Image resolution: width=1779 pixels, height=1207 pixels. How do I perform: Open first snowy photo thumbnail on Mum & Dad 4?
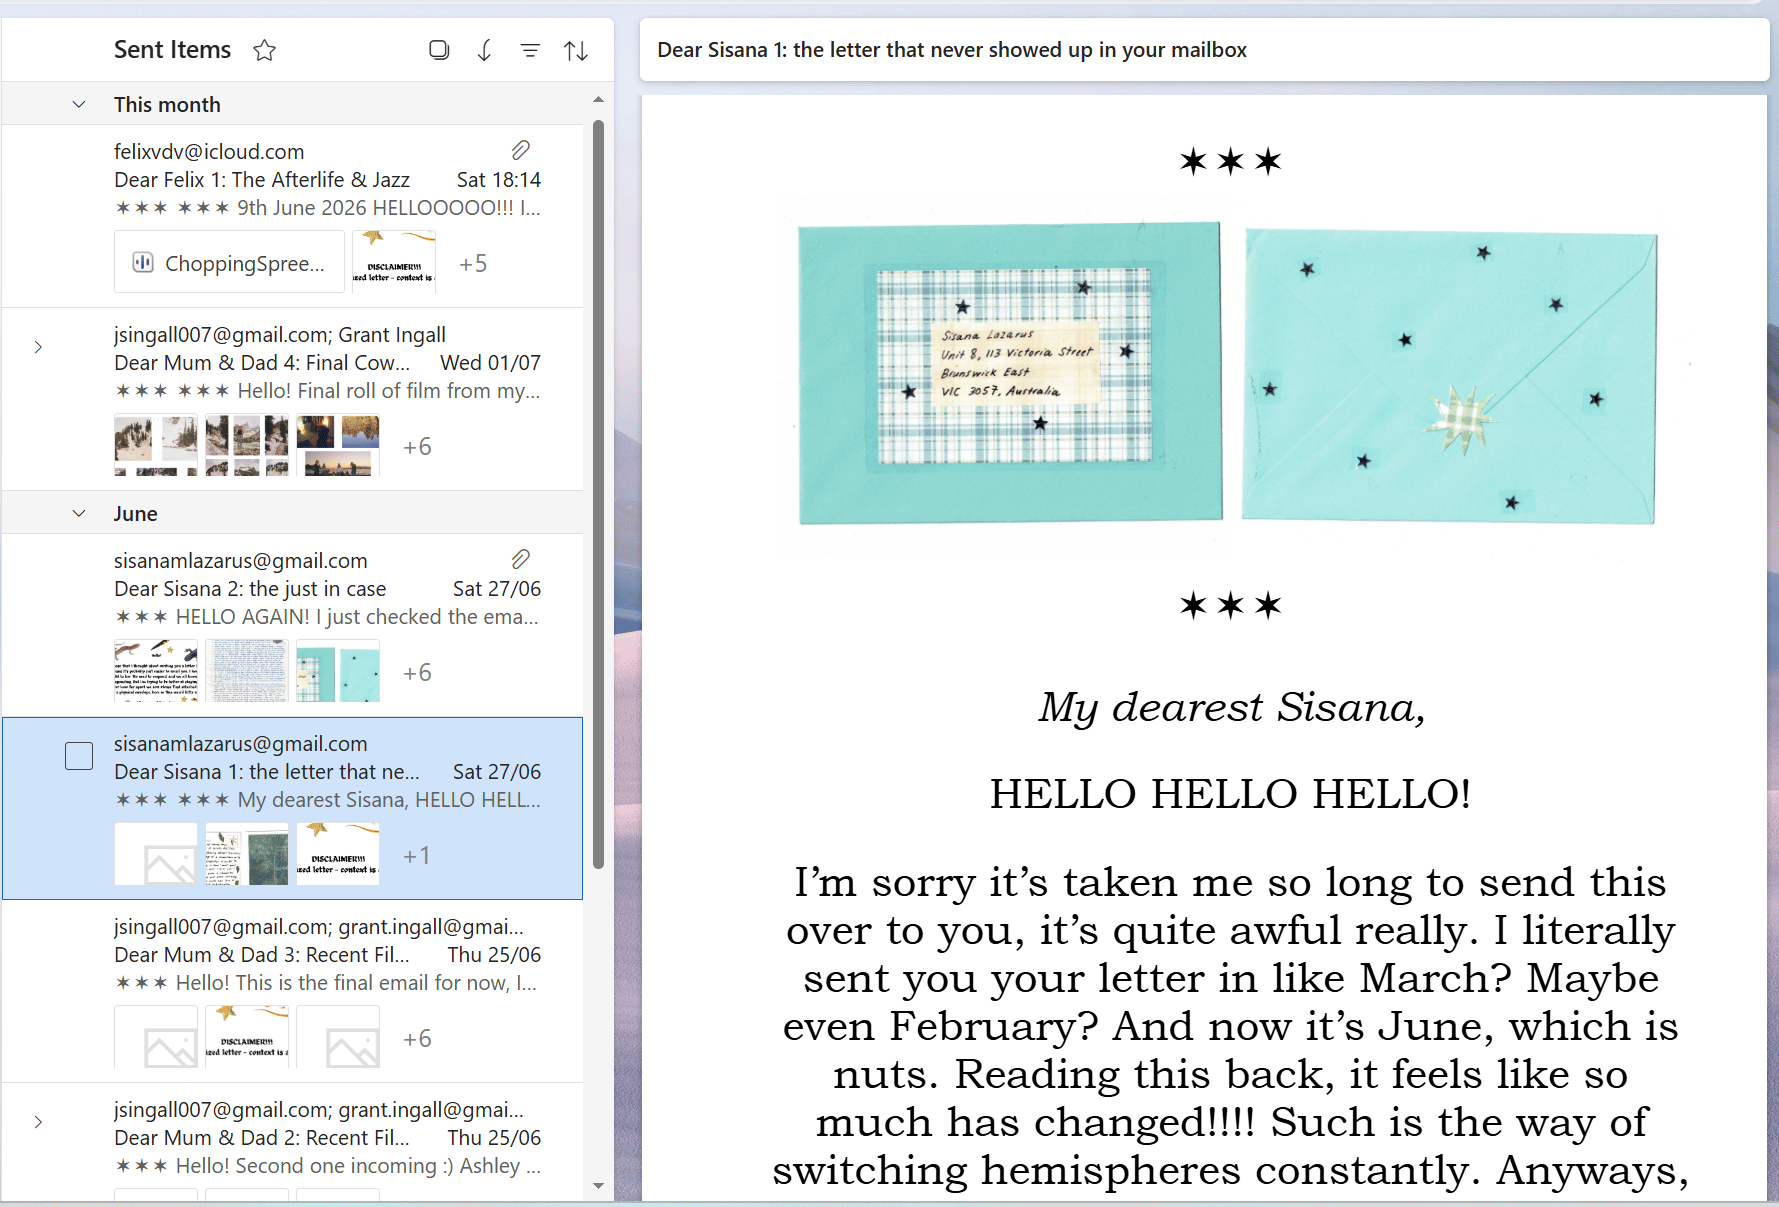click(x=156, y=445)
